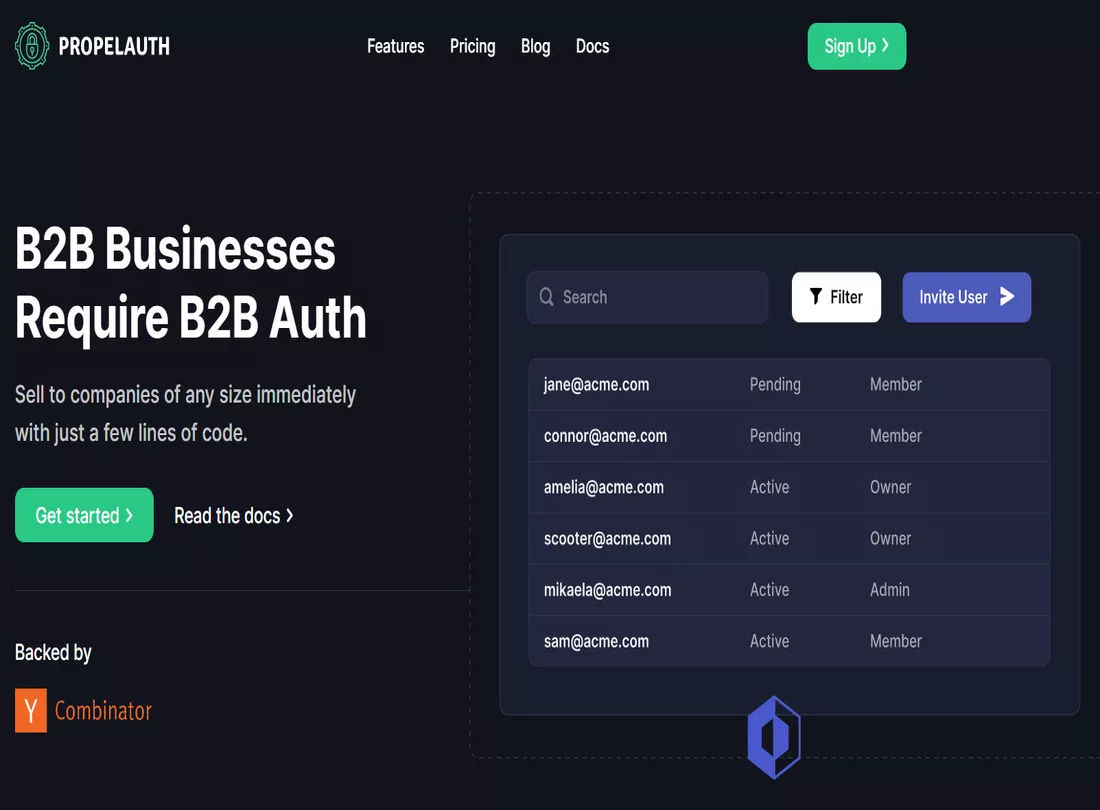Click the Get started button
This screenshot has height=810, width=1100.
[84, 515]
